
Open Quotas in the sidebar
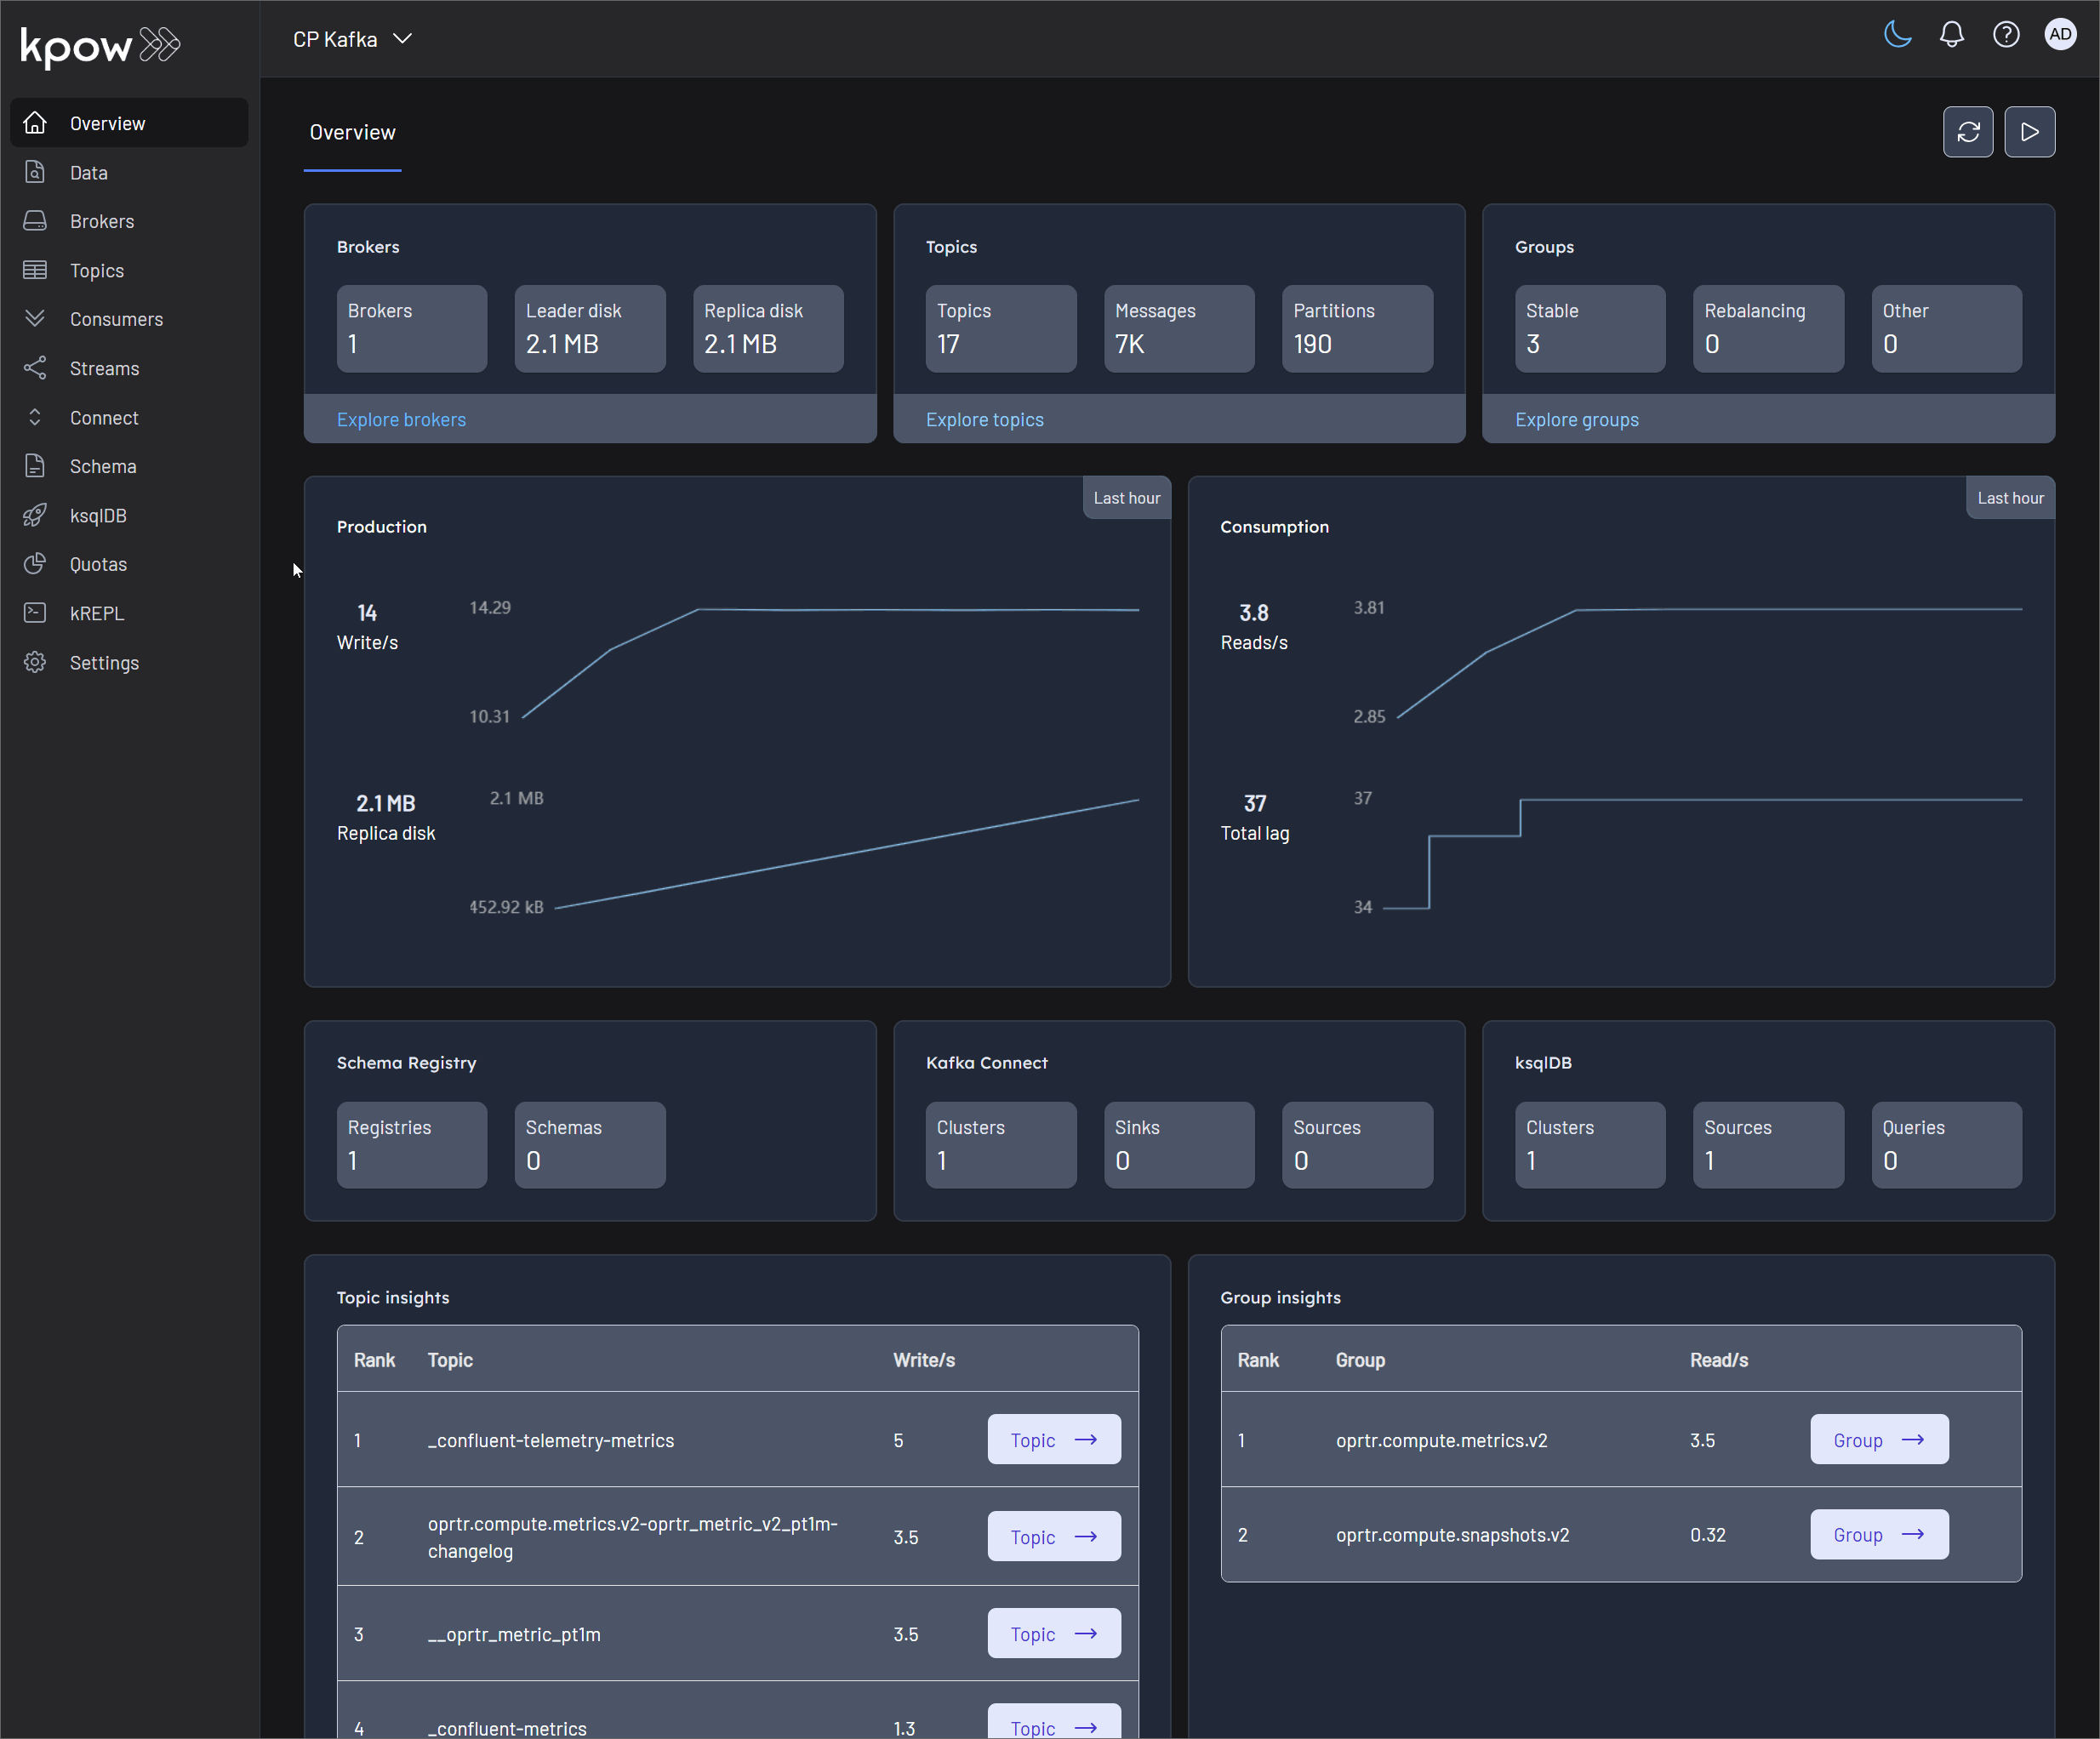(129, 564)
